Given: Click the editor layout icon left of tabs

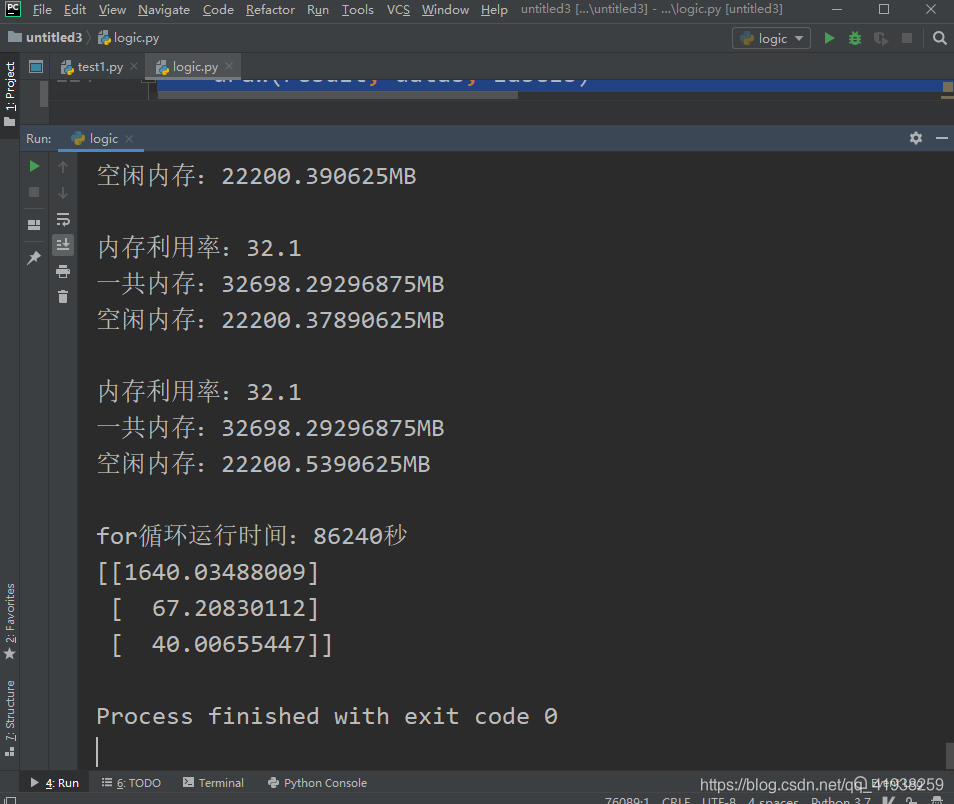Looking at the screenshot, I should 36,66.
